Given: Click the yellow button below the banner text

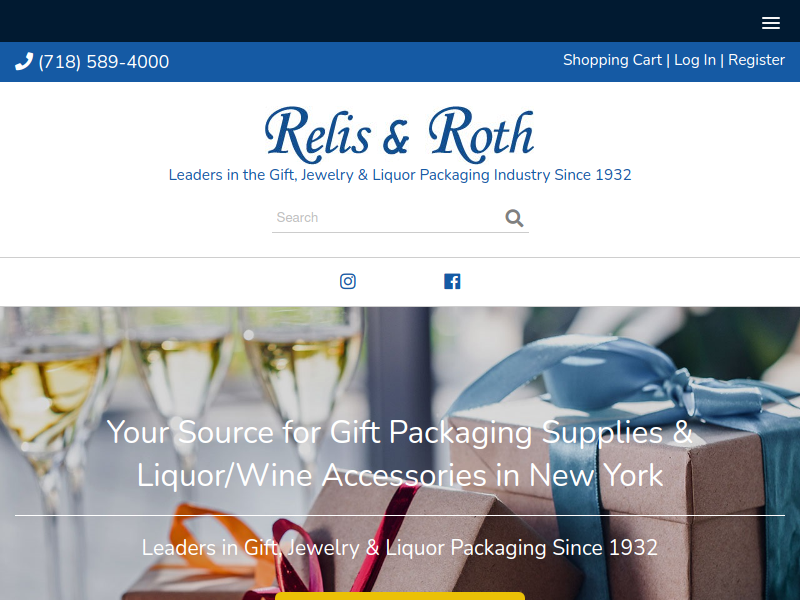Looking at the screenshot, I should tap(400, 596).
